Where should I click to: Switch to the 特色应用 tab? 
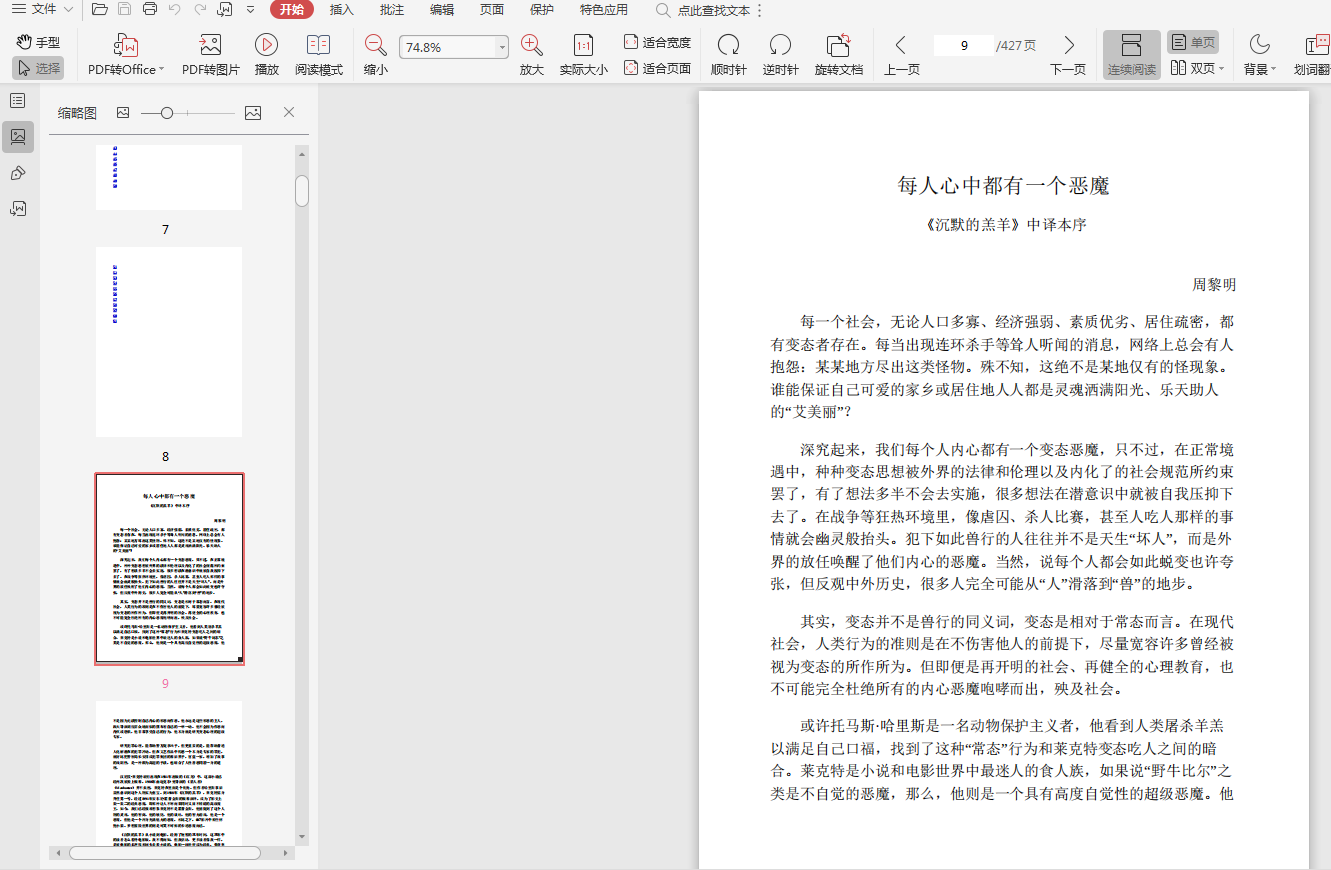[604, 10]
